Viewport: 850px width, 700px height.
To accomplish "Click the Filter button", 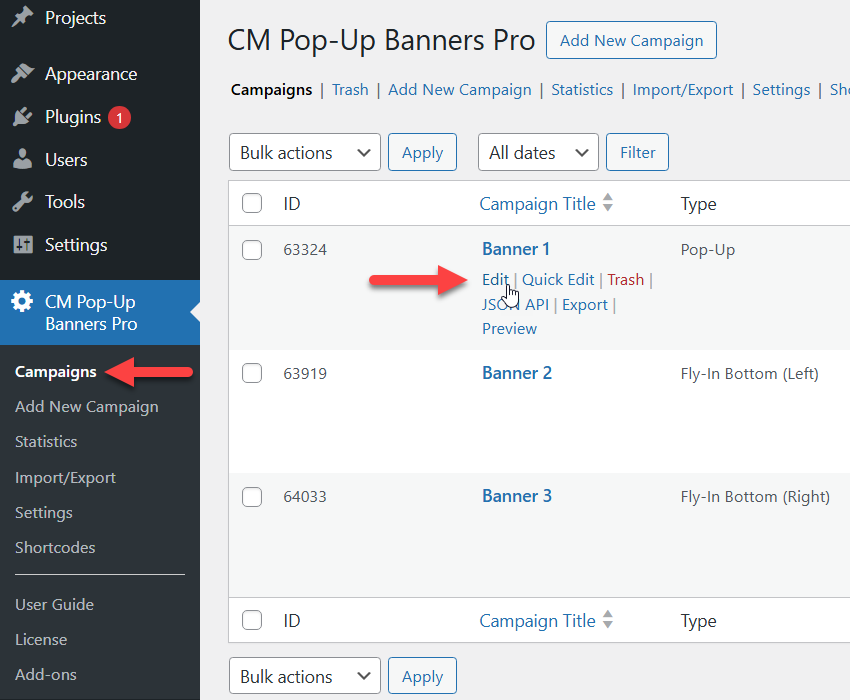I will click(638, 152).
